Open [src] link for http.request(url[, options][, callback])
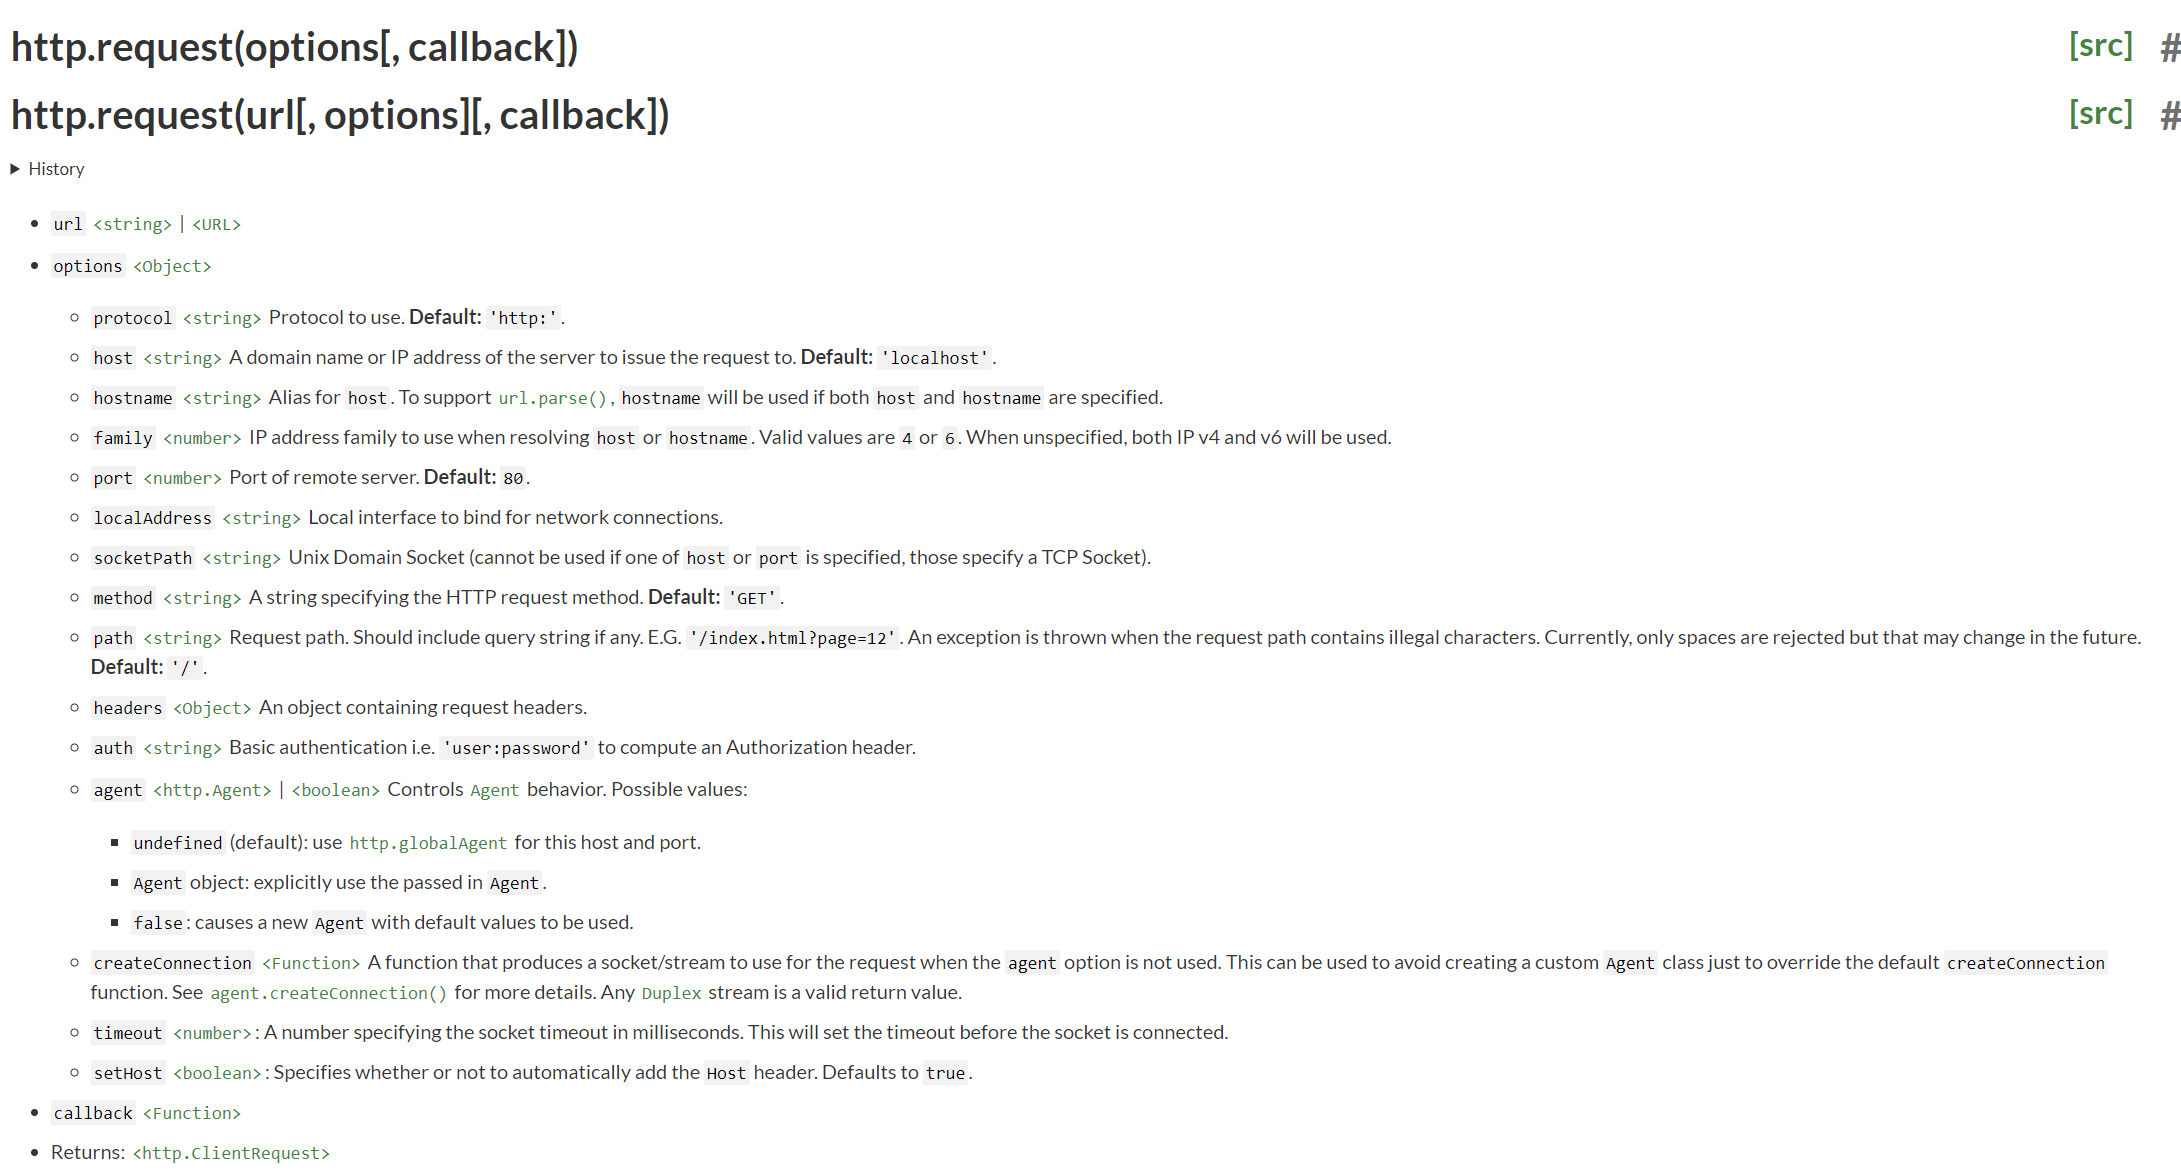Screen dimensions: 2181x1170 (2100, 114)
